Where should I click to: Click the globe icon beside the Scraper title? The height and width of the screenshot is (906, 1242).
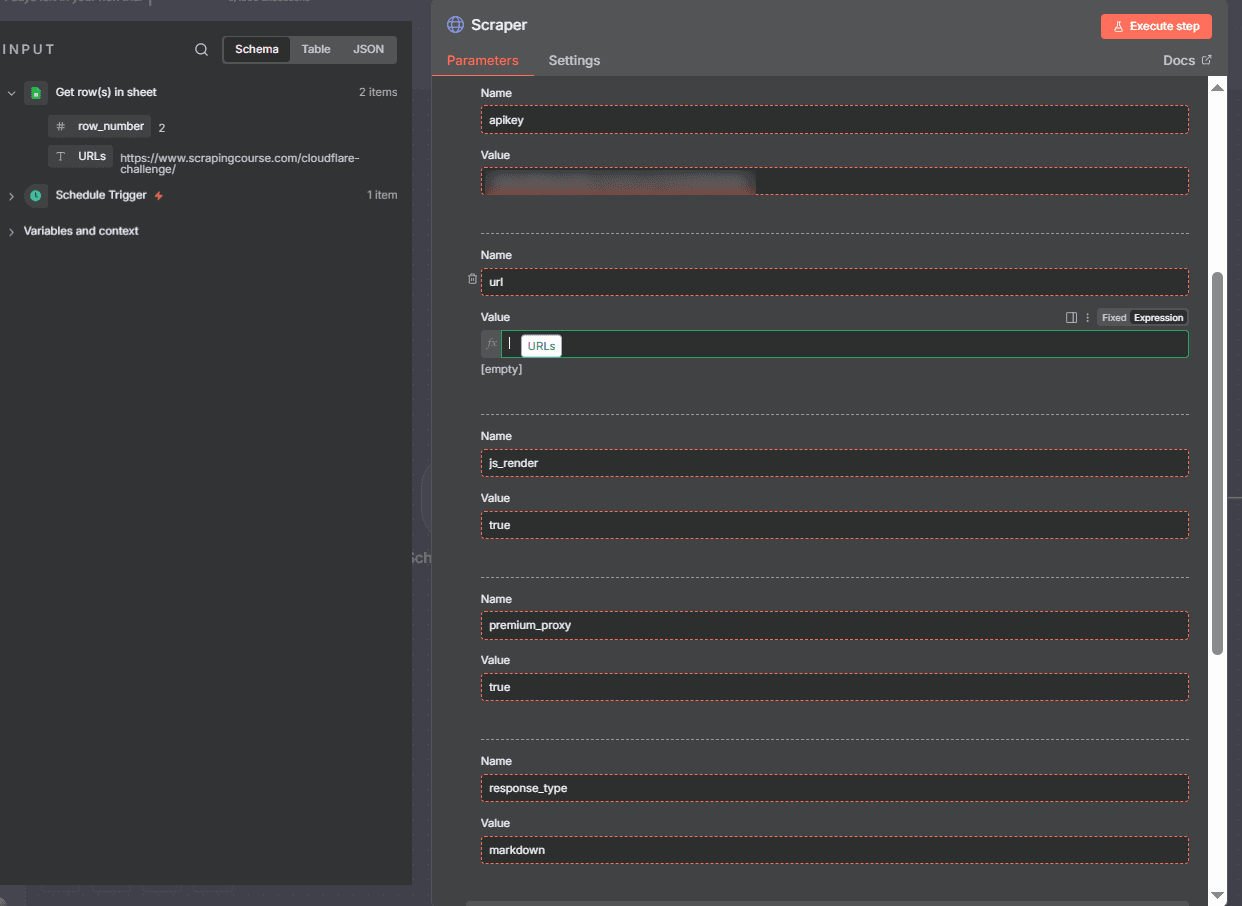pyautogui.click(x=455, y=25)
